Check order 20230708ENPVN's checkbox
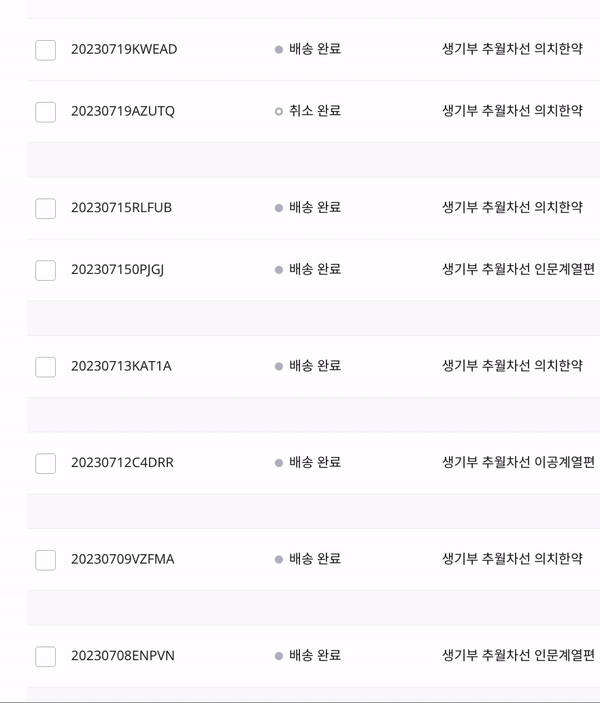The image size is (600, 703). (45, 657)
